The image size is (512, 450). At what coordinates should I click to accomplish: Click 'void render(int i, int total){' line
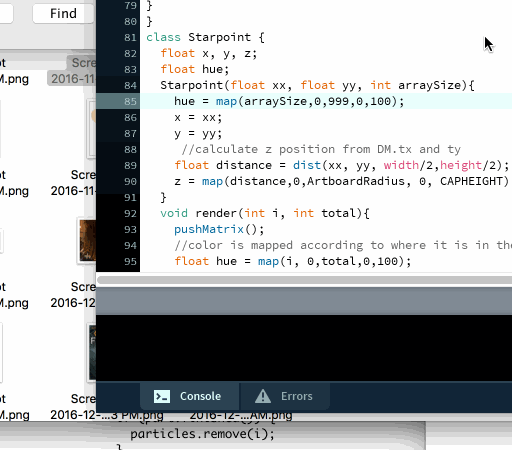265,213
